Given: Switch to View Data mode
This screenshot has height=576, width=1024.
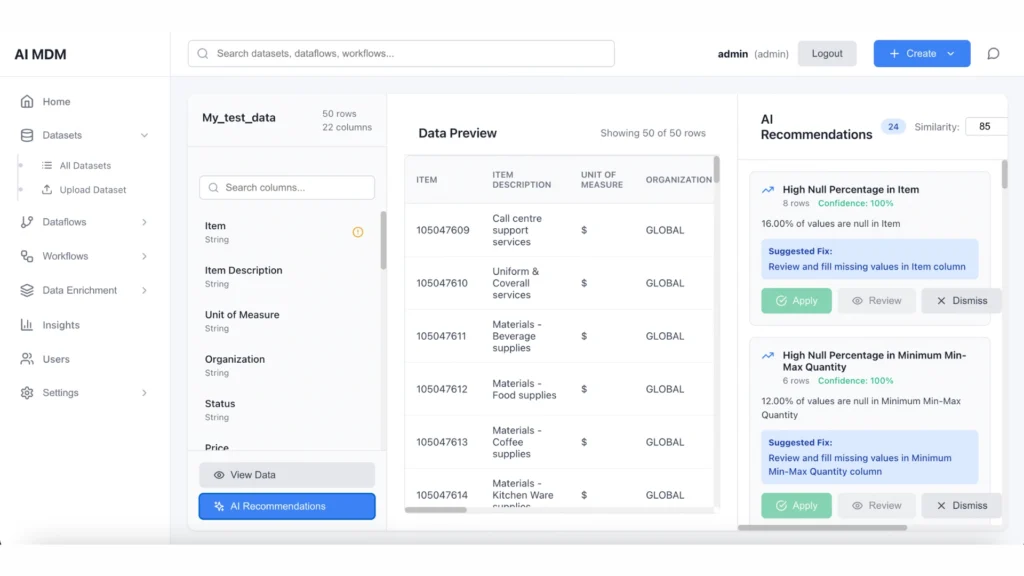Looking at the screenshot, I should (x=287, y=475).
